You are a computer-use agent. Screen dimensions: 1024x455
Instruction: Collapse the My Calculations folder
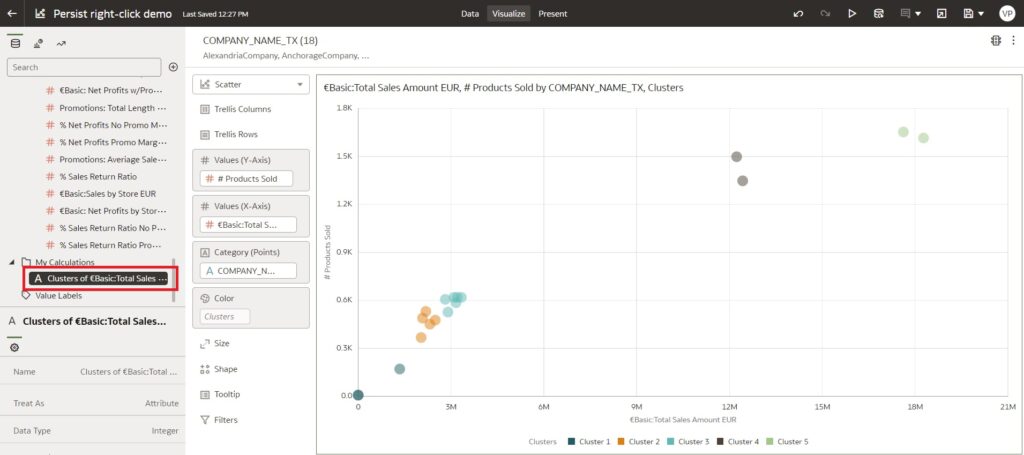[x=13, y=262]
